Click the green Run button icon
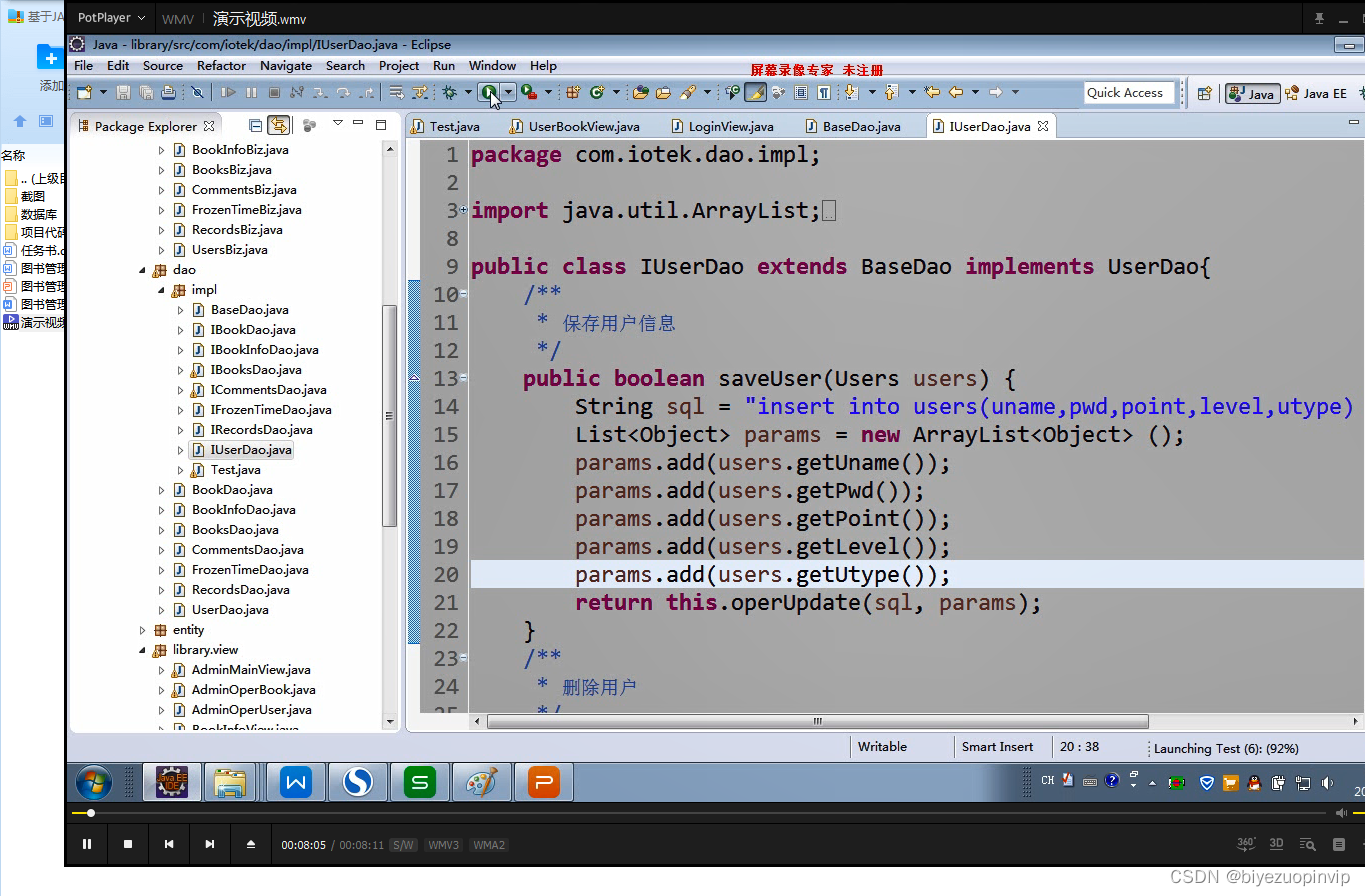 pos(489,92)
